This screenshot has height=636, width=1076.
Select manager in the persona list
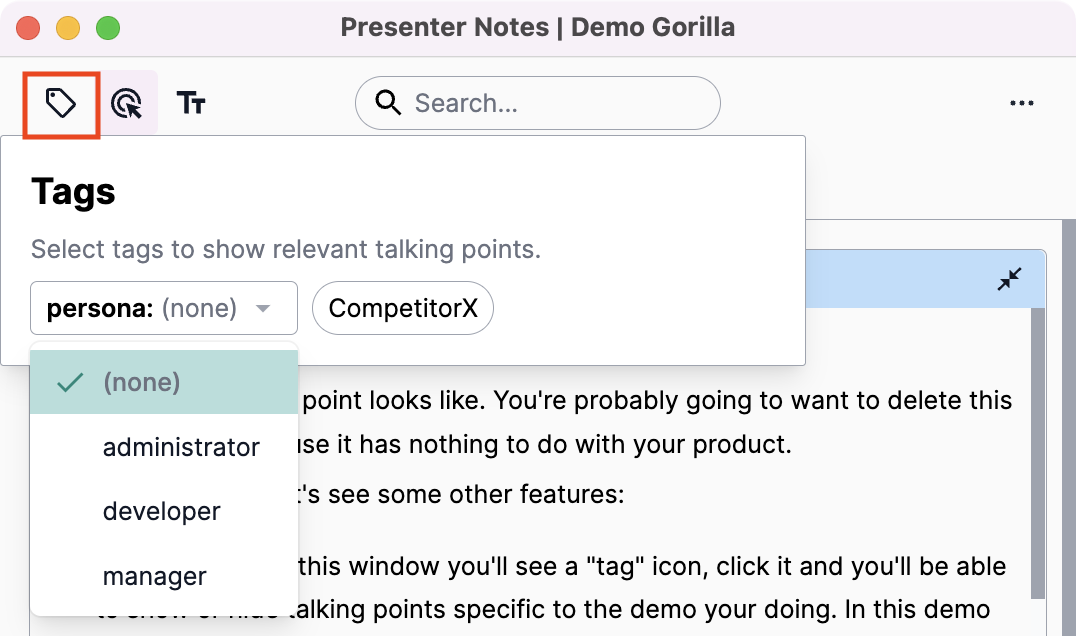pyautogui.click(x=154, y=576)
